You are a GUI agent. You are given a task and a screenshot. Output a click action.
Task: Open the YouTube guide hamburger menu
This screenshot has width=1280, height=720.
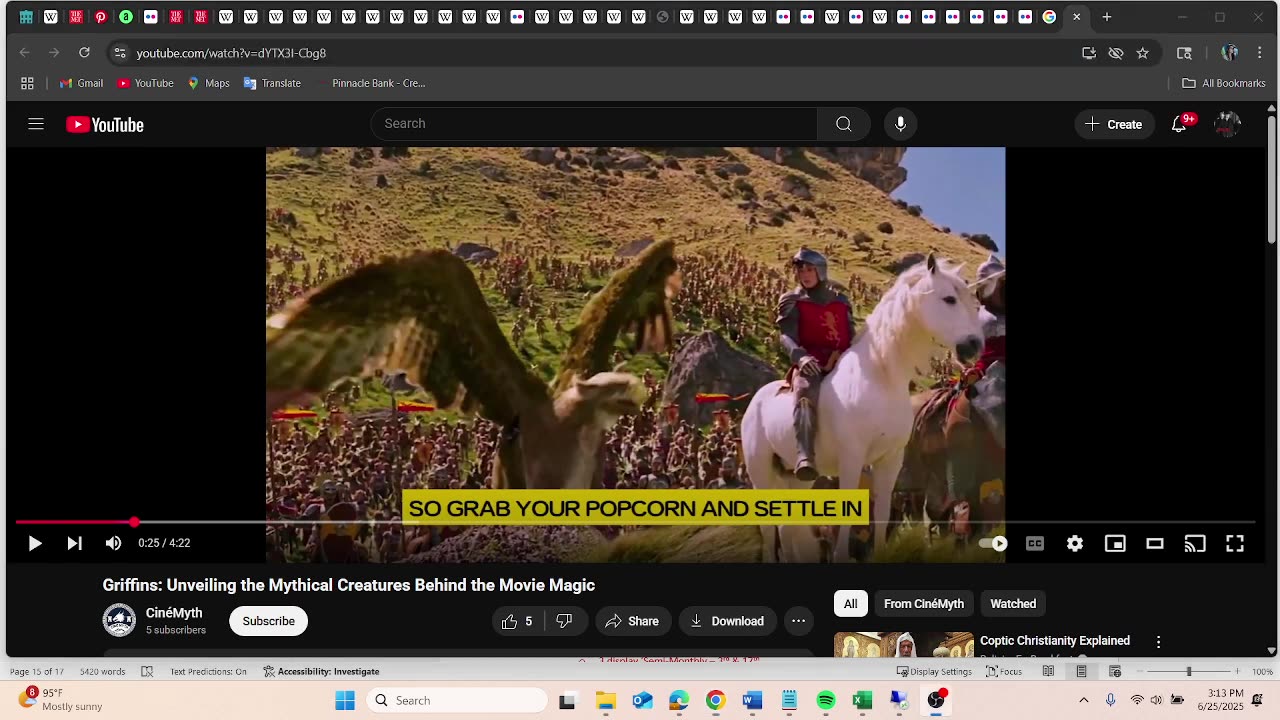(x=36, y=124)
